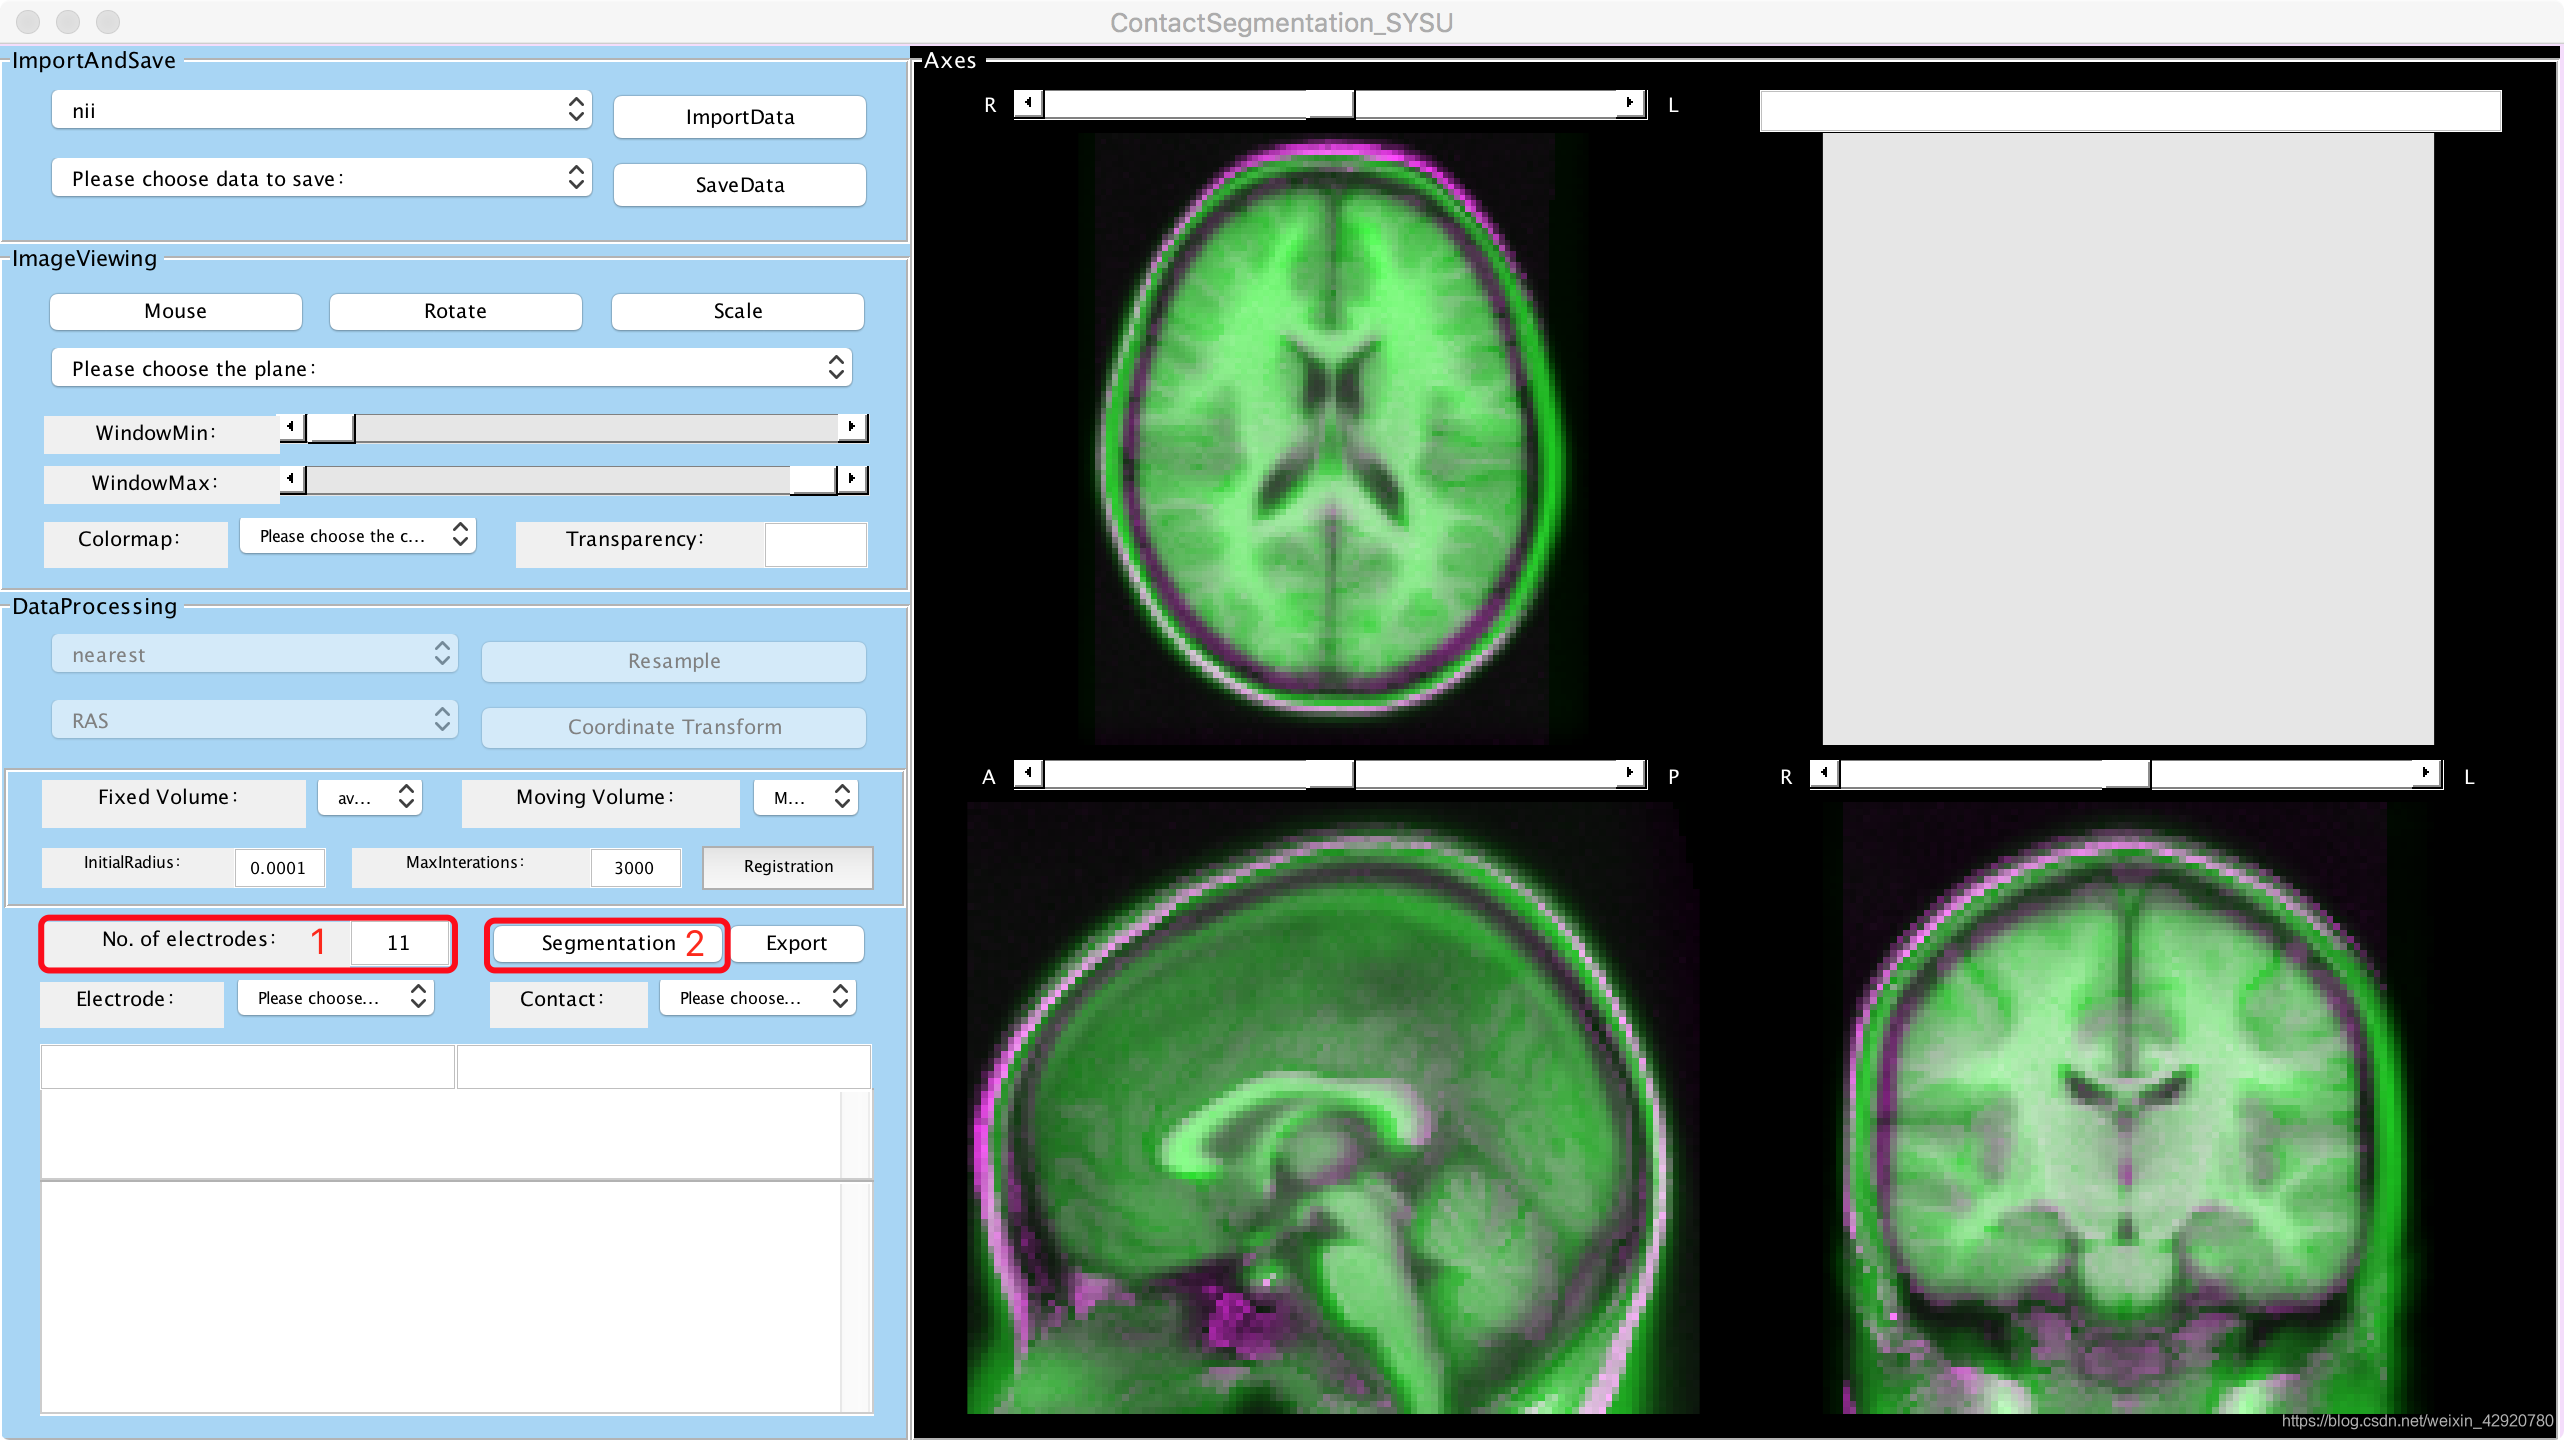
Task: Click left arrow of WindowMin slider
Action: point(291,427)
